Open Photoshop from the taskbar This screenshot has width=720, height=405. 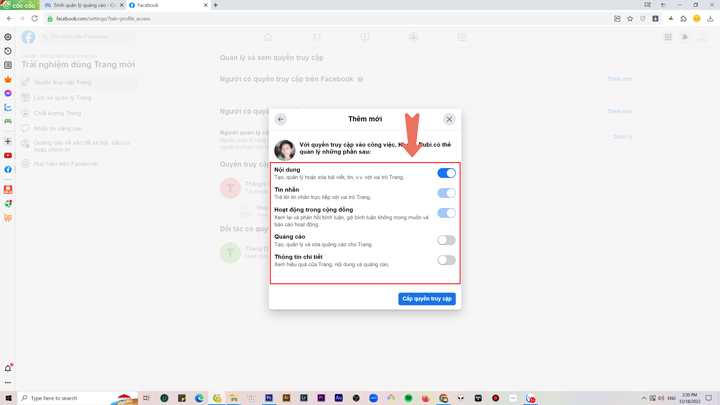[269, 398]
